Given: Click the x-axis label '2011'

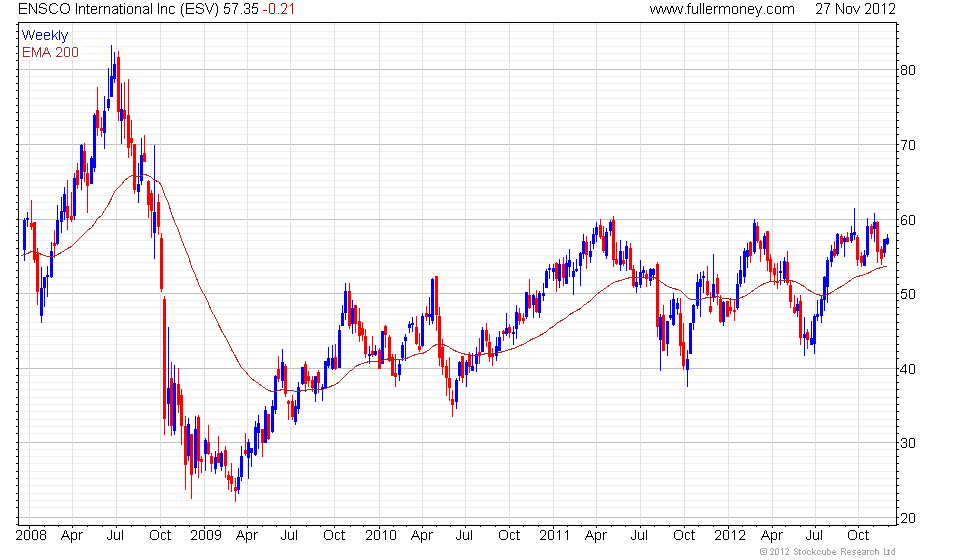Looking at the screenshot, I should pyautogui.click(x=554, y=535).
